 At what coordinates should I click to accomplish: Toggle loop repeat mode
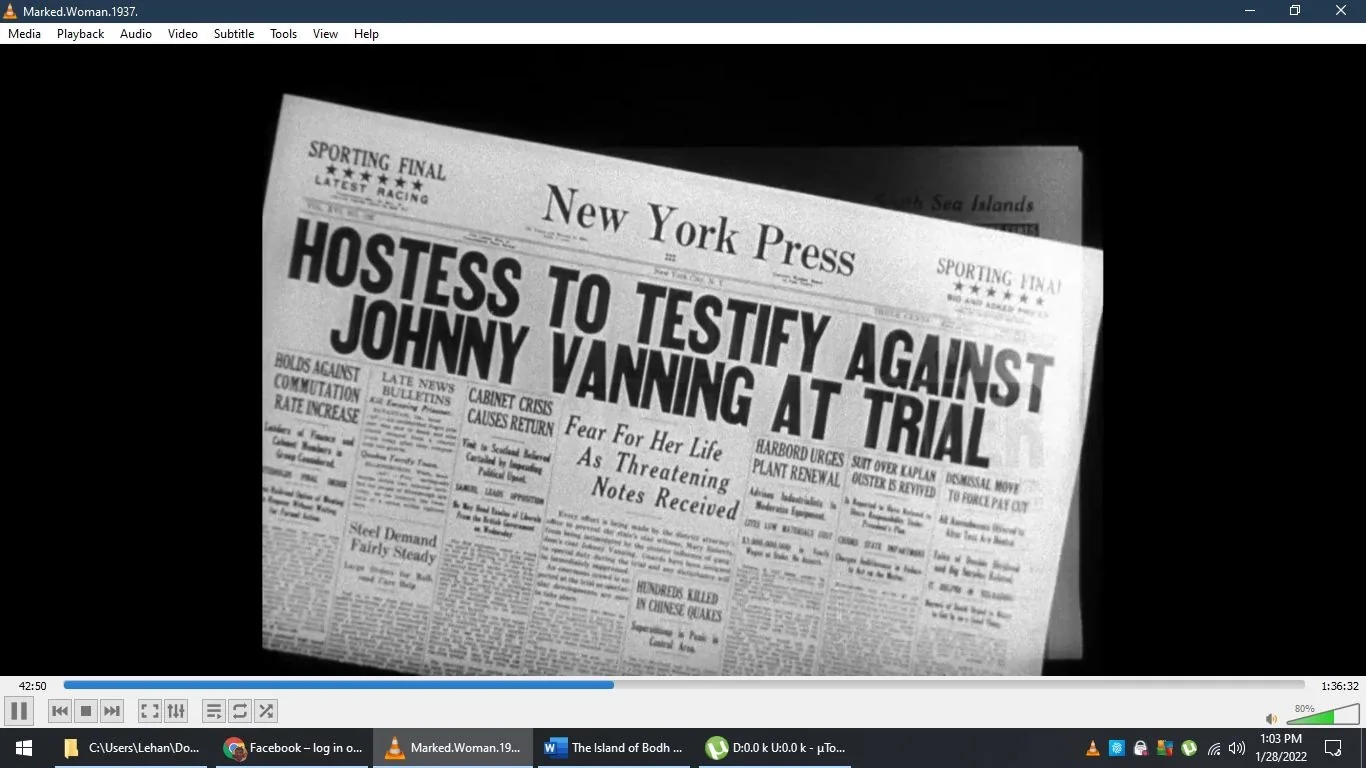point(240,711)
